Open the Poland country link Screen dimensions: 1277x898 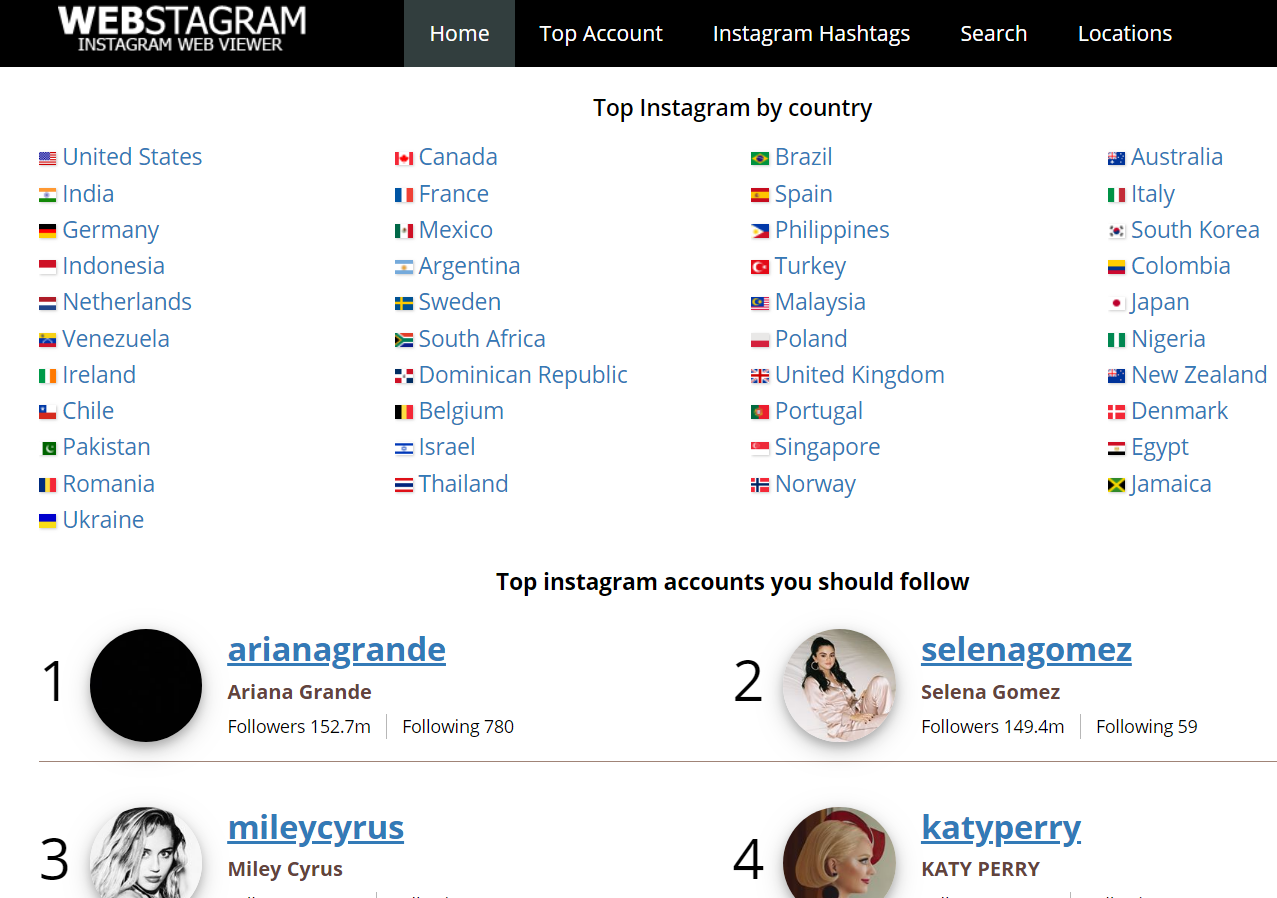coord(811,339)
